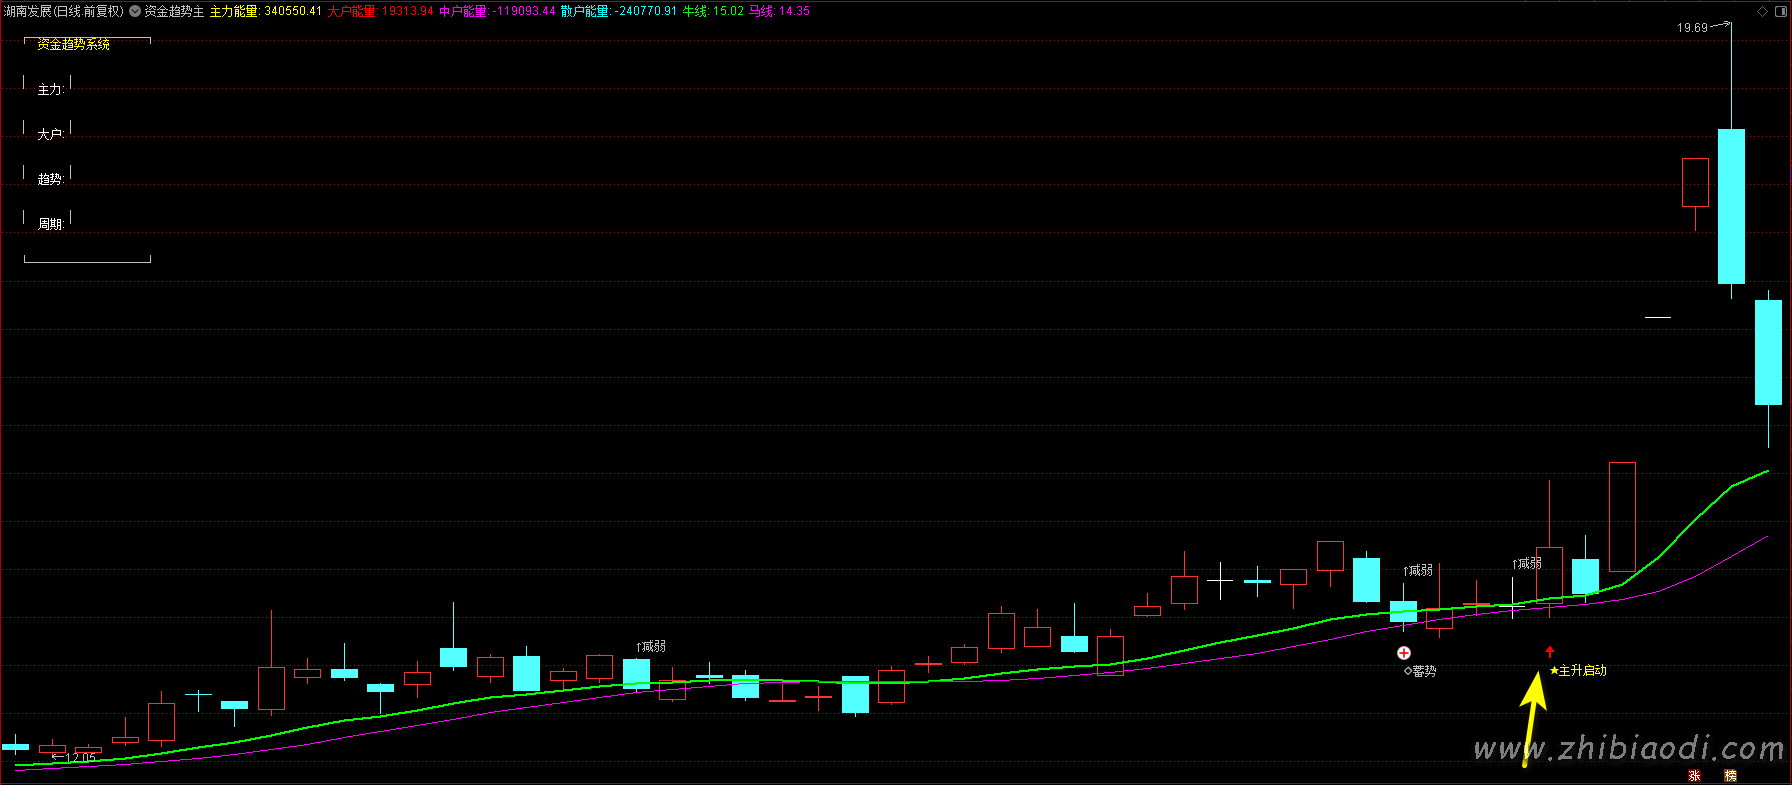Click the 12.05 low price label
This screenshot has width=1792, height=785.
[77, 758]
